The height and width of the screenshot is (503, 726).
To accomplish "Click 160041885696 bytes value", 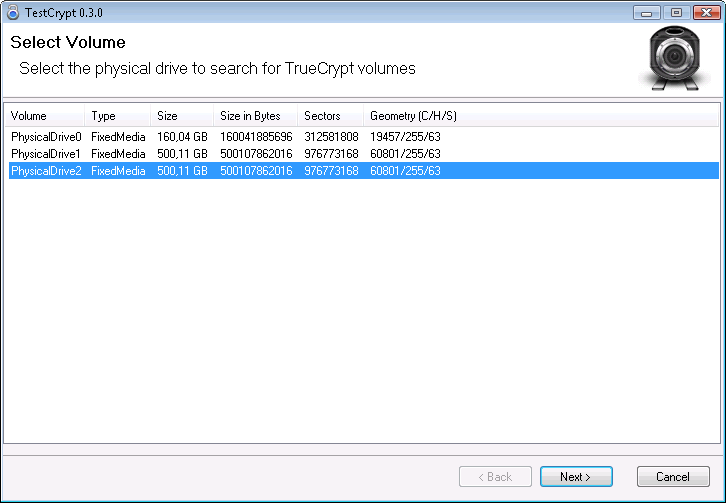I will [256, 137].
